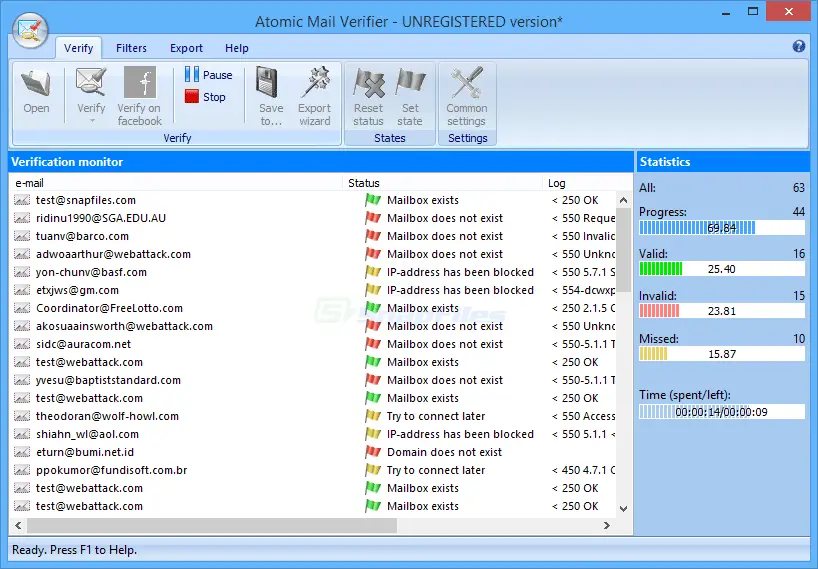The width and height of the screenshot is (818, 569).
Task: Open the help question mark icon
Action: click(x=798, y=46)
